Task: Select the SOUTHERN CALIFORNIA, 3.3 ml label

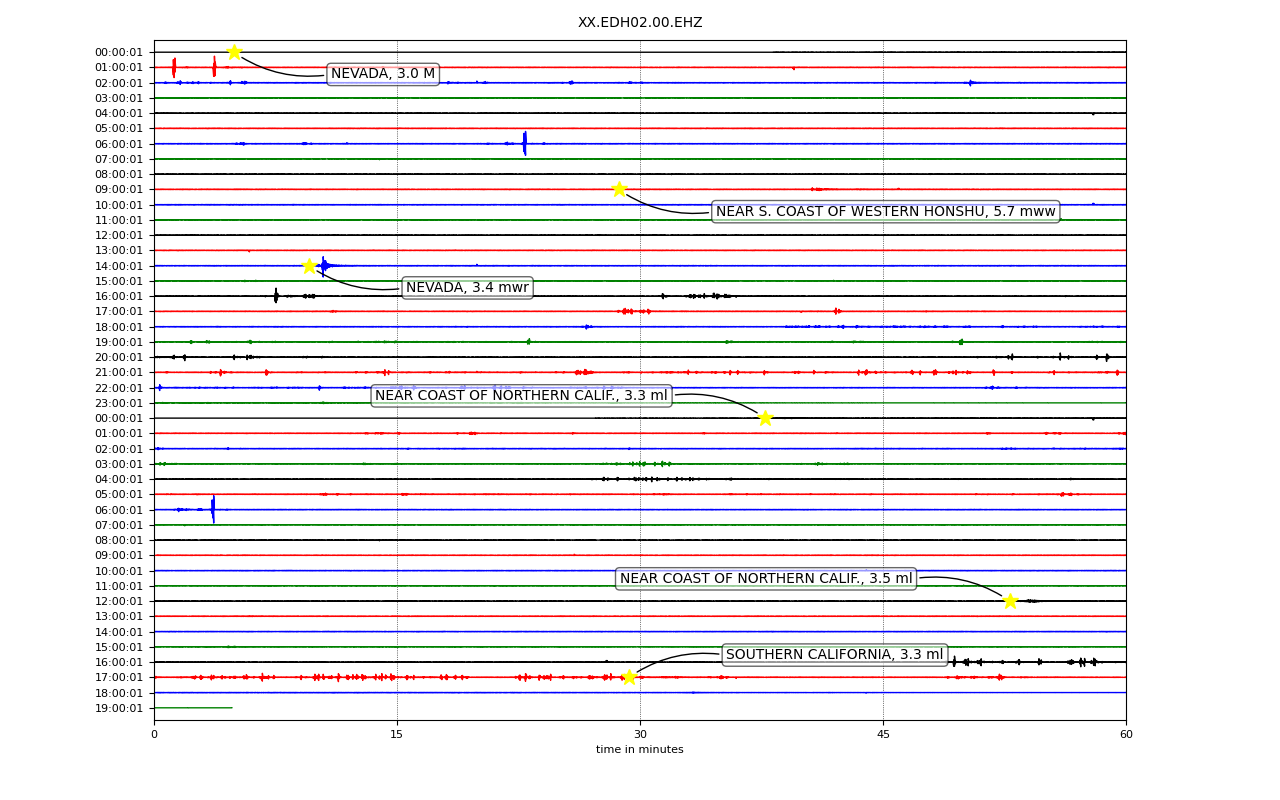Action: pos(834,655)
